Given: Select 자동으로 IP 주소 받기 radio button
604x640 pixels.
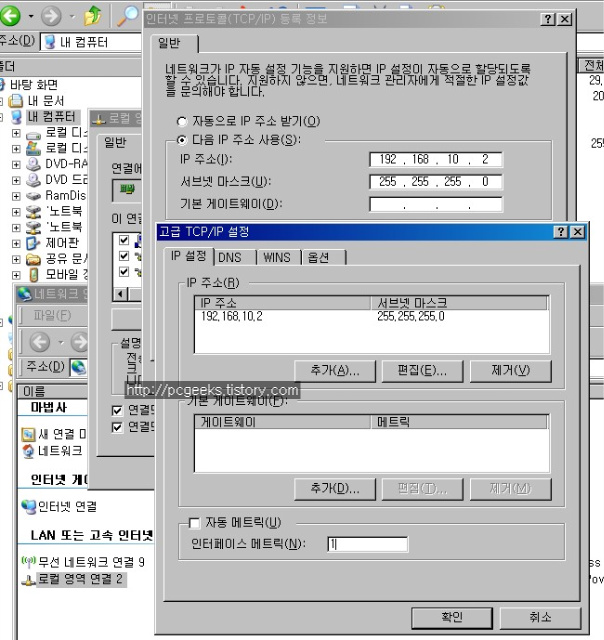Looking at the screenshot, I should tap(182, 121).
